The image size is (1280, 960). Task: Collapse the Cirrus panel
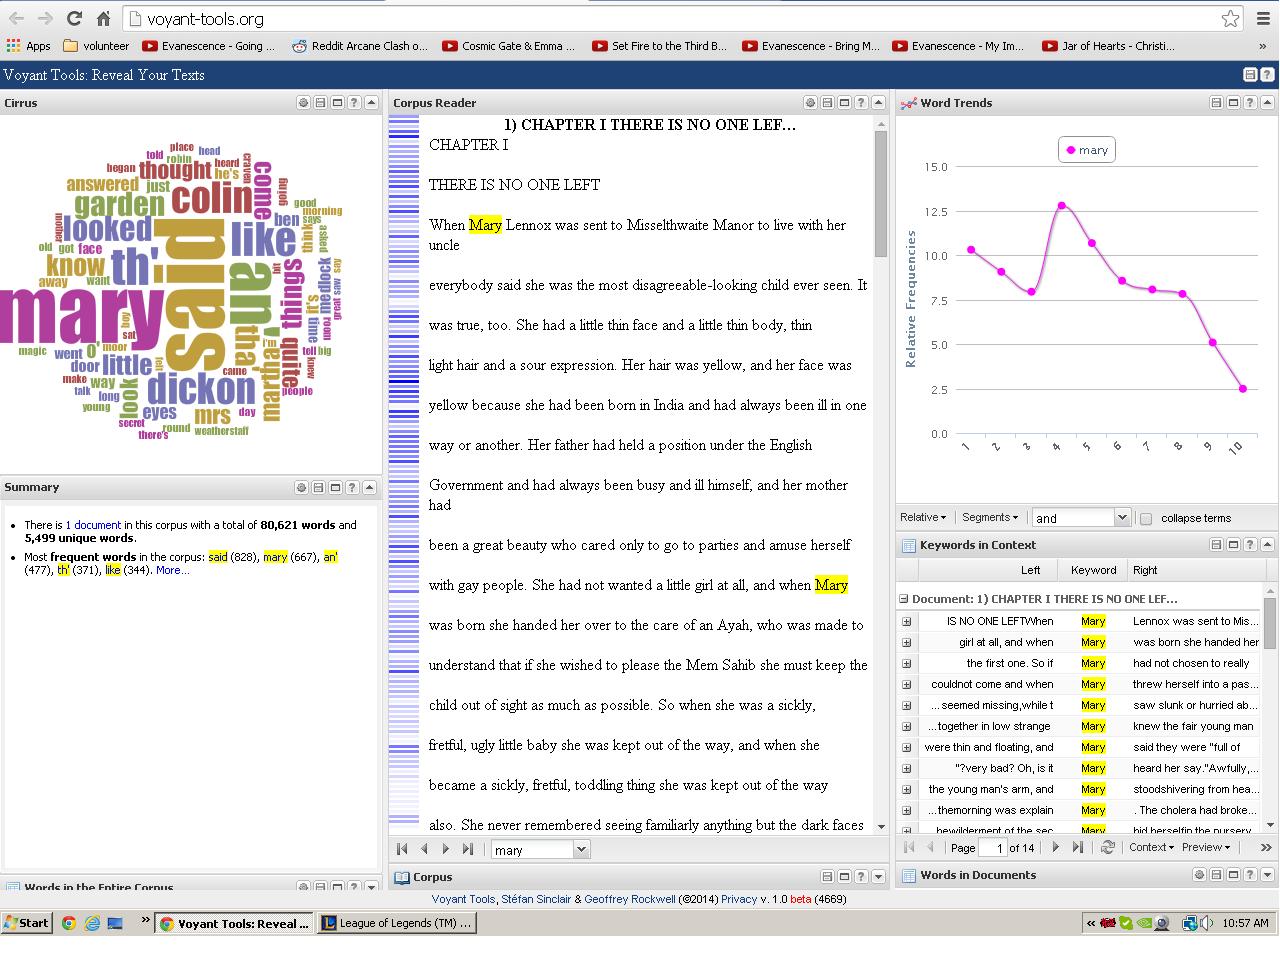click(x=371, y=103)
